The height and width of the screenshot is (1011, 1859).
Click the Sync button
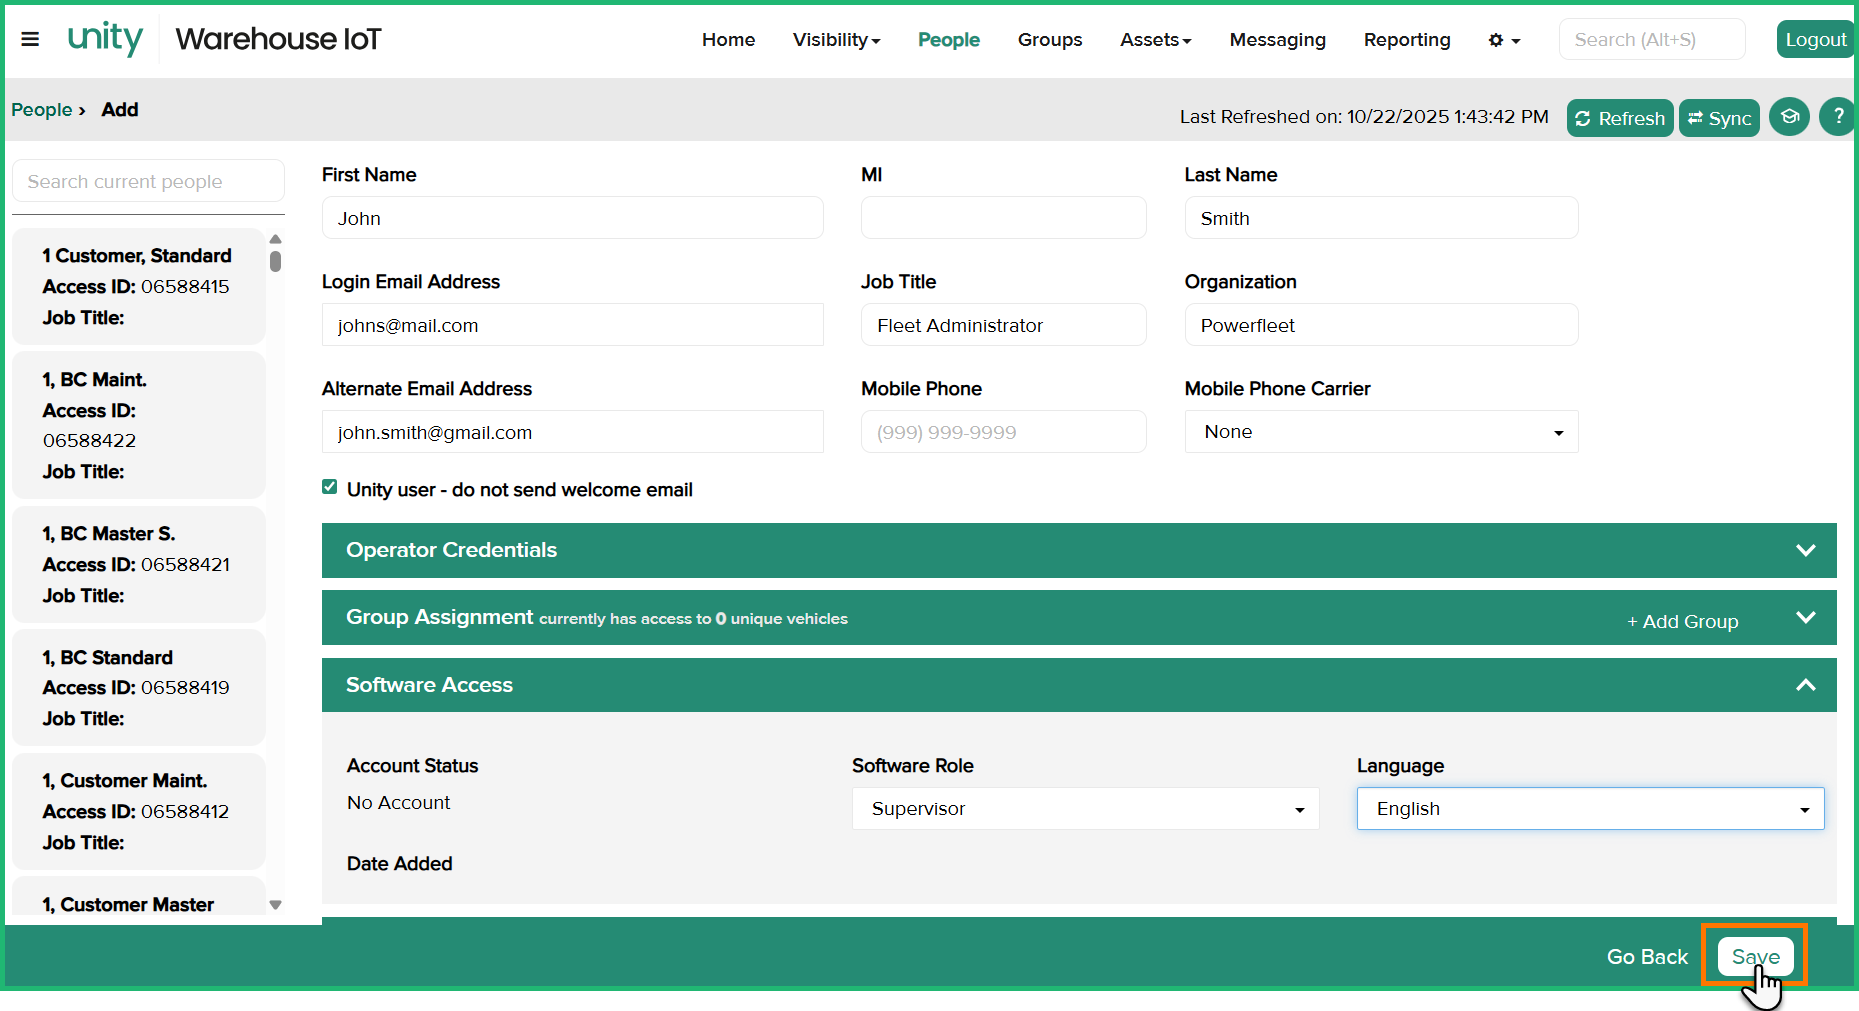[x=1719, y=118]
